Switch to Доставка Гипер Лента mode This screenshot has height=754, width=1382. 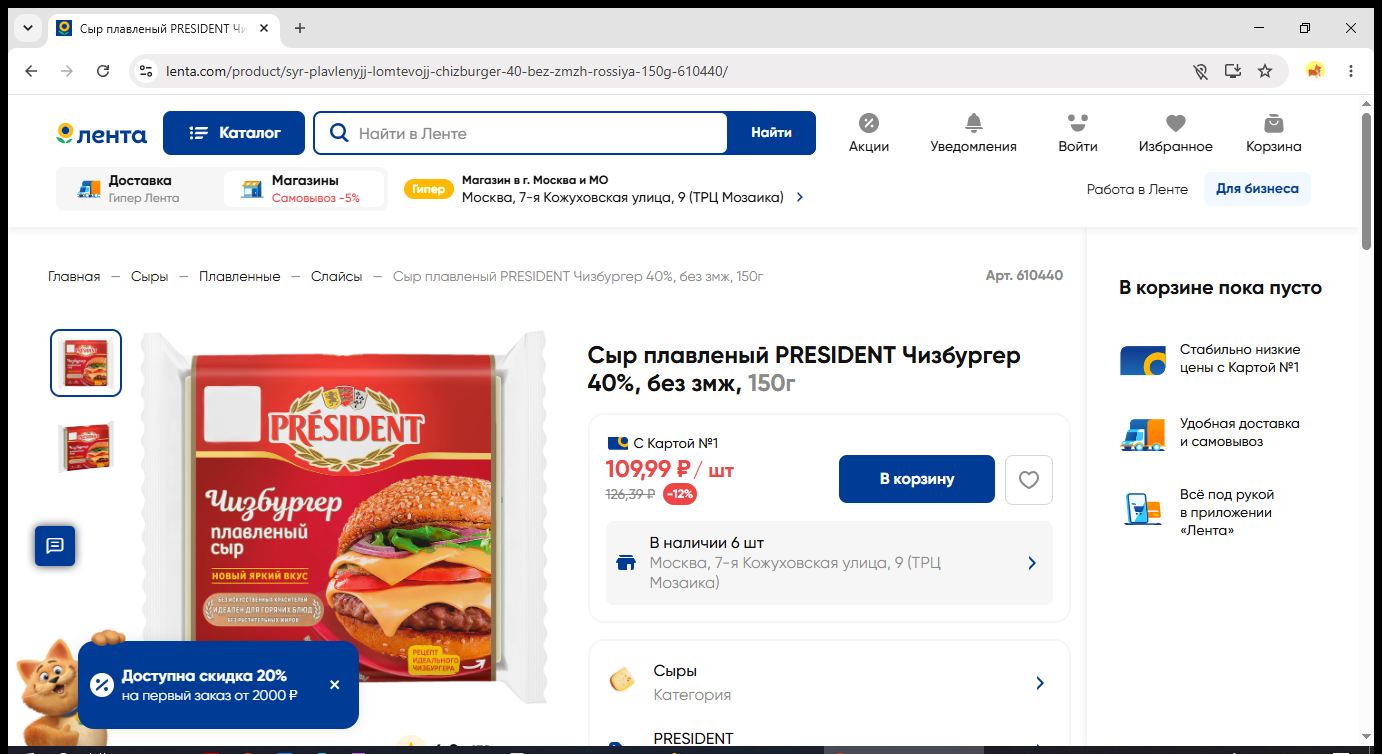point(139,189)
